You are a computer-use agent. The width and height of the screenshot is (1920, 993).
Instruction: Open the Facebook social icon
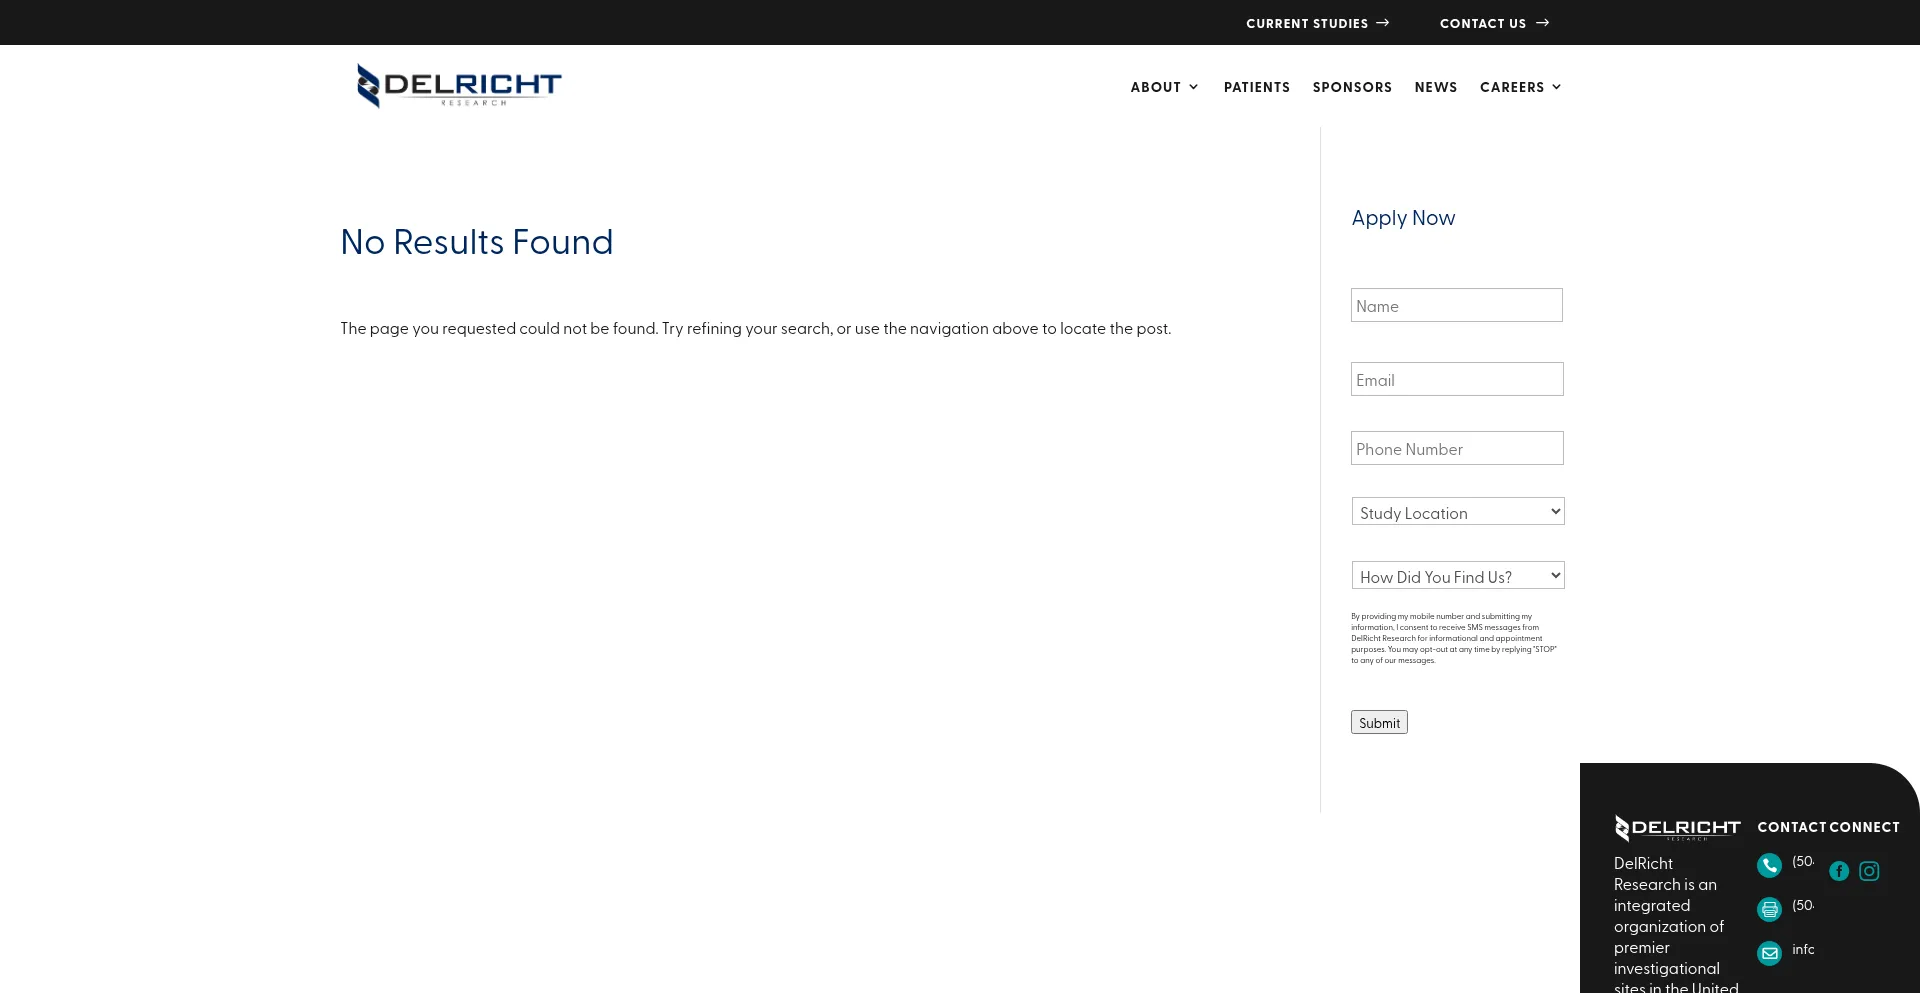[1839, 871]
